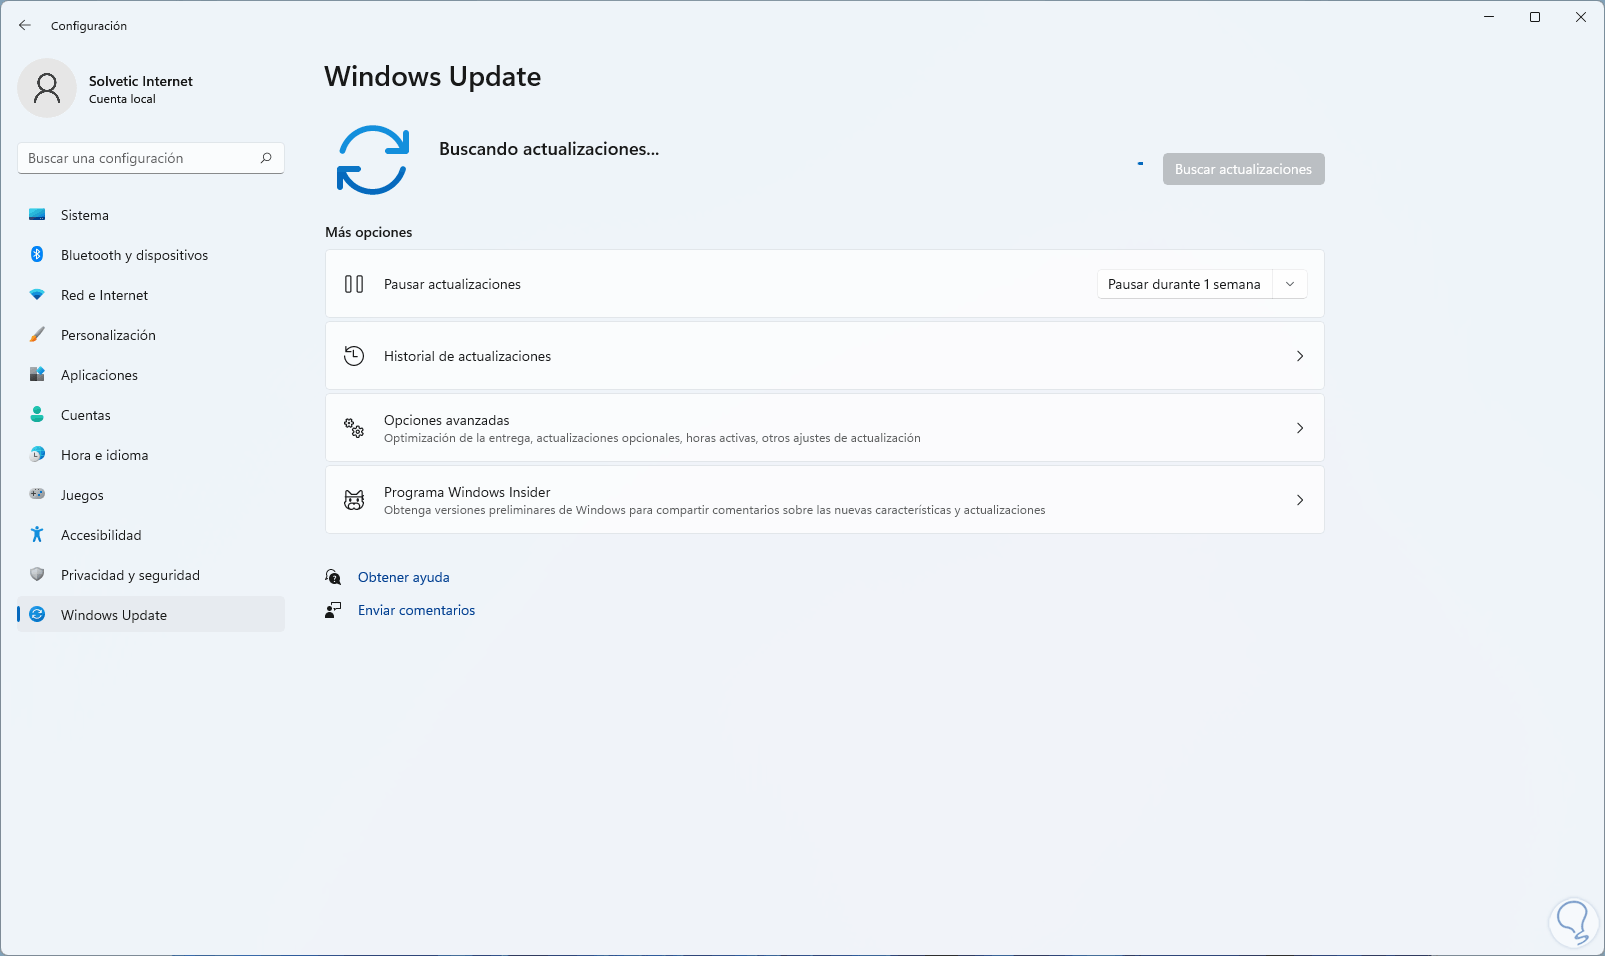The image size is (1605, 956).
Task: Navigate to Aplicaciones section
Action: [151, 375]
